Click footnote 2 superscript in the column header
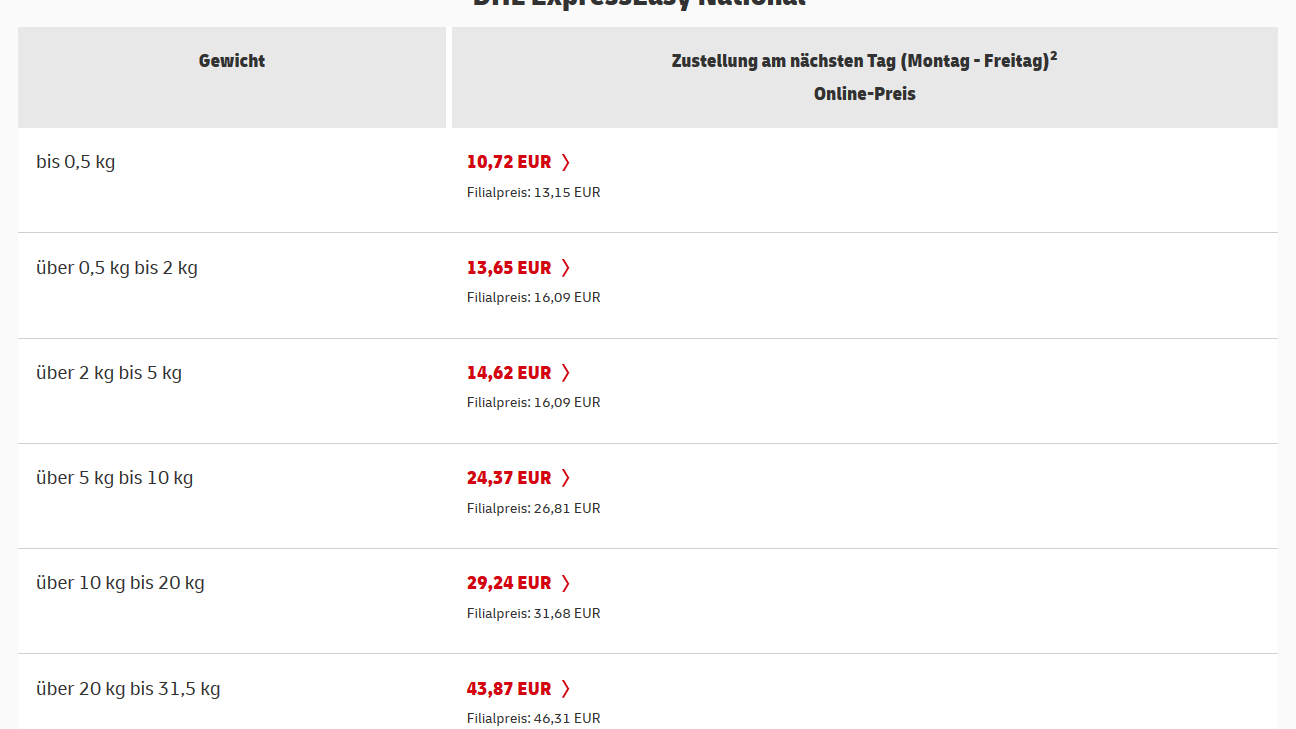This screenshot has height=729, width=1296. coord(1054,56)
